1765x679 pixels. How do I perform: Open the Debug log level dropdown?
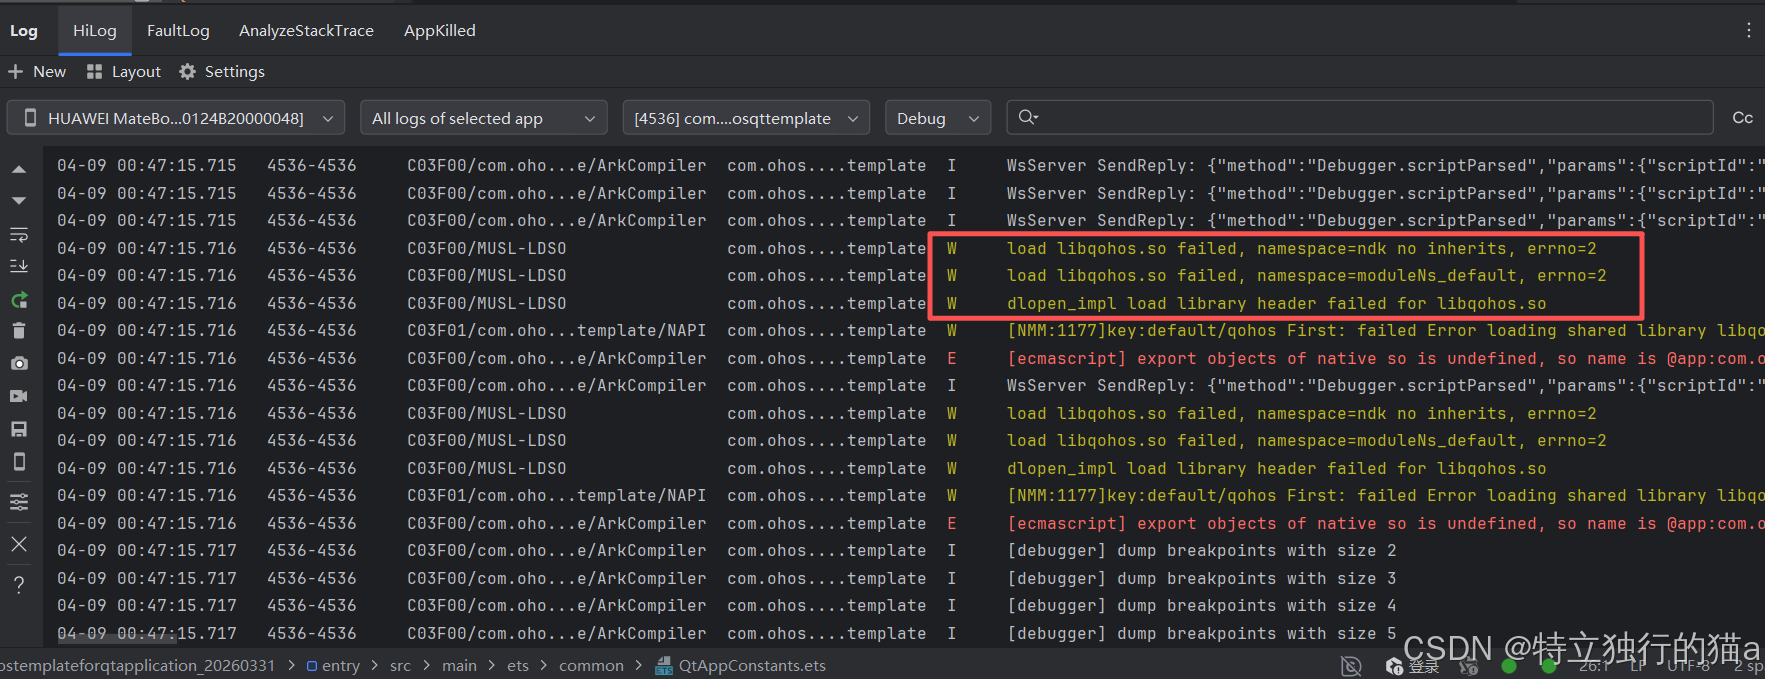937,118
